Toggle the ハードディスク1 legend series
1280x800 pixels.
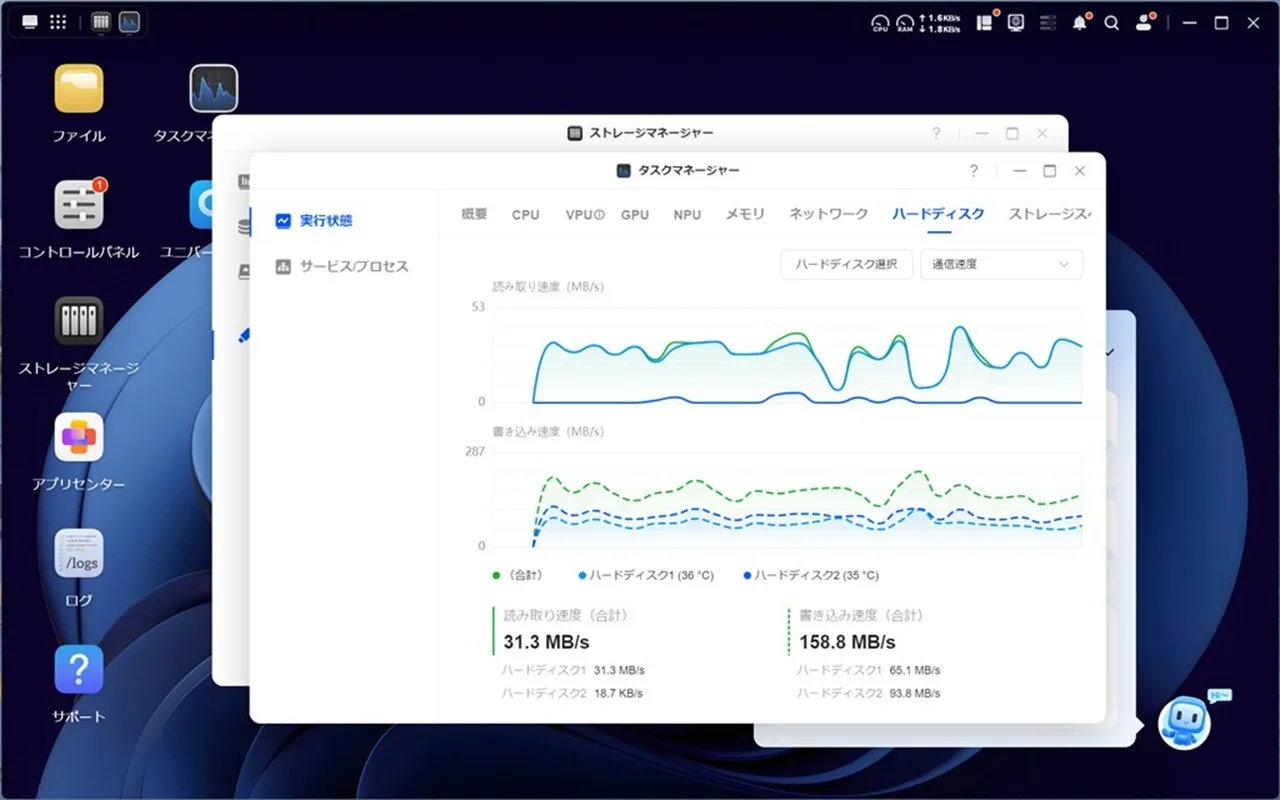pos(645,576)
